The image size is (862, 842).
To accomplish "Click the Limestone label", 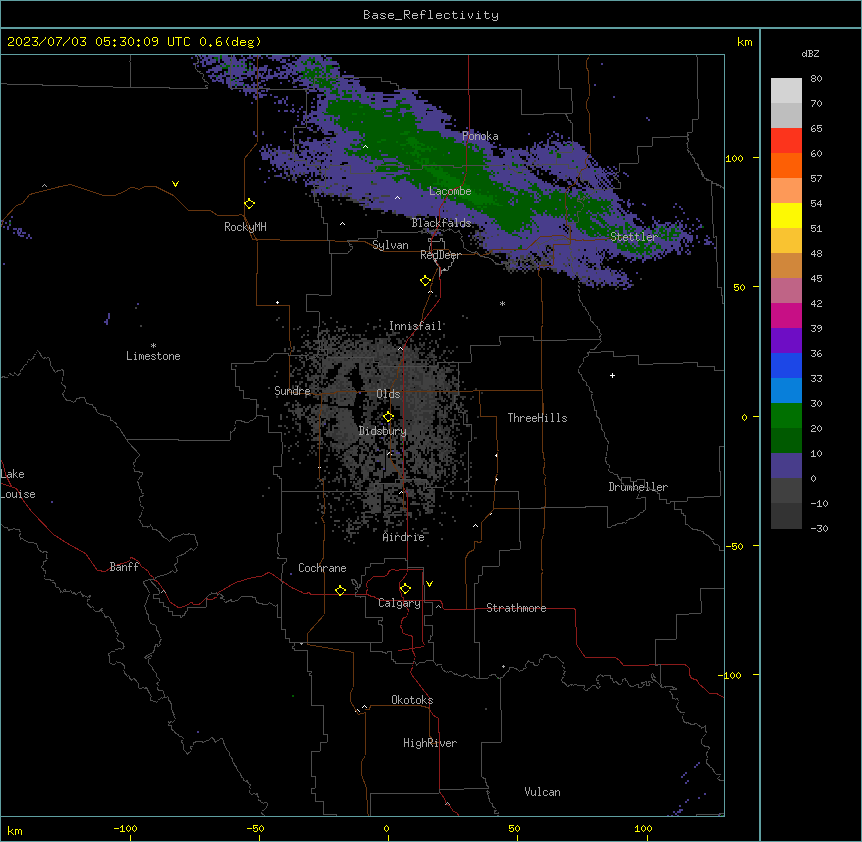I will [153, 356].
